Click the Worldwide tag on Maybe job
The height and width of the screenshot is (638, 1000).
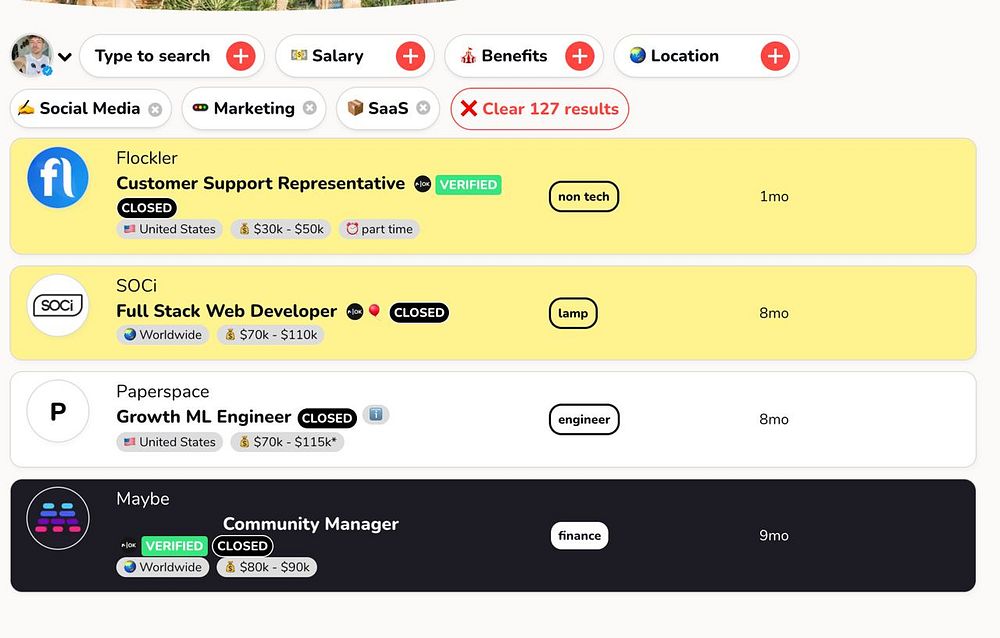click(x=163, y=567)
